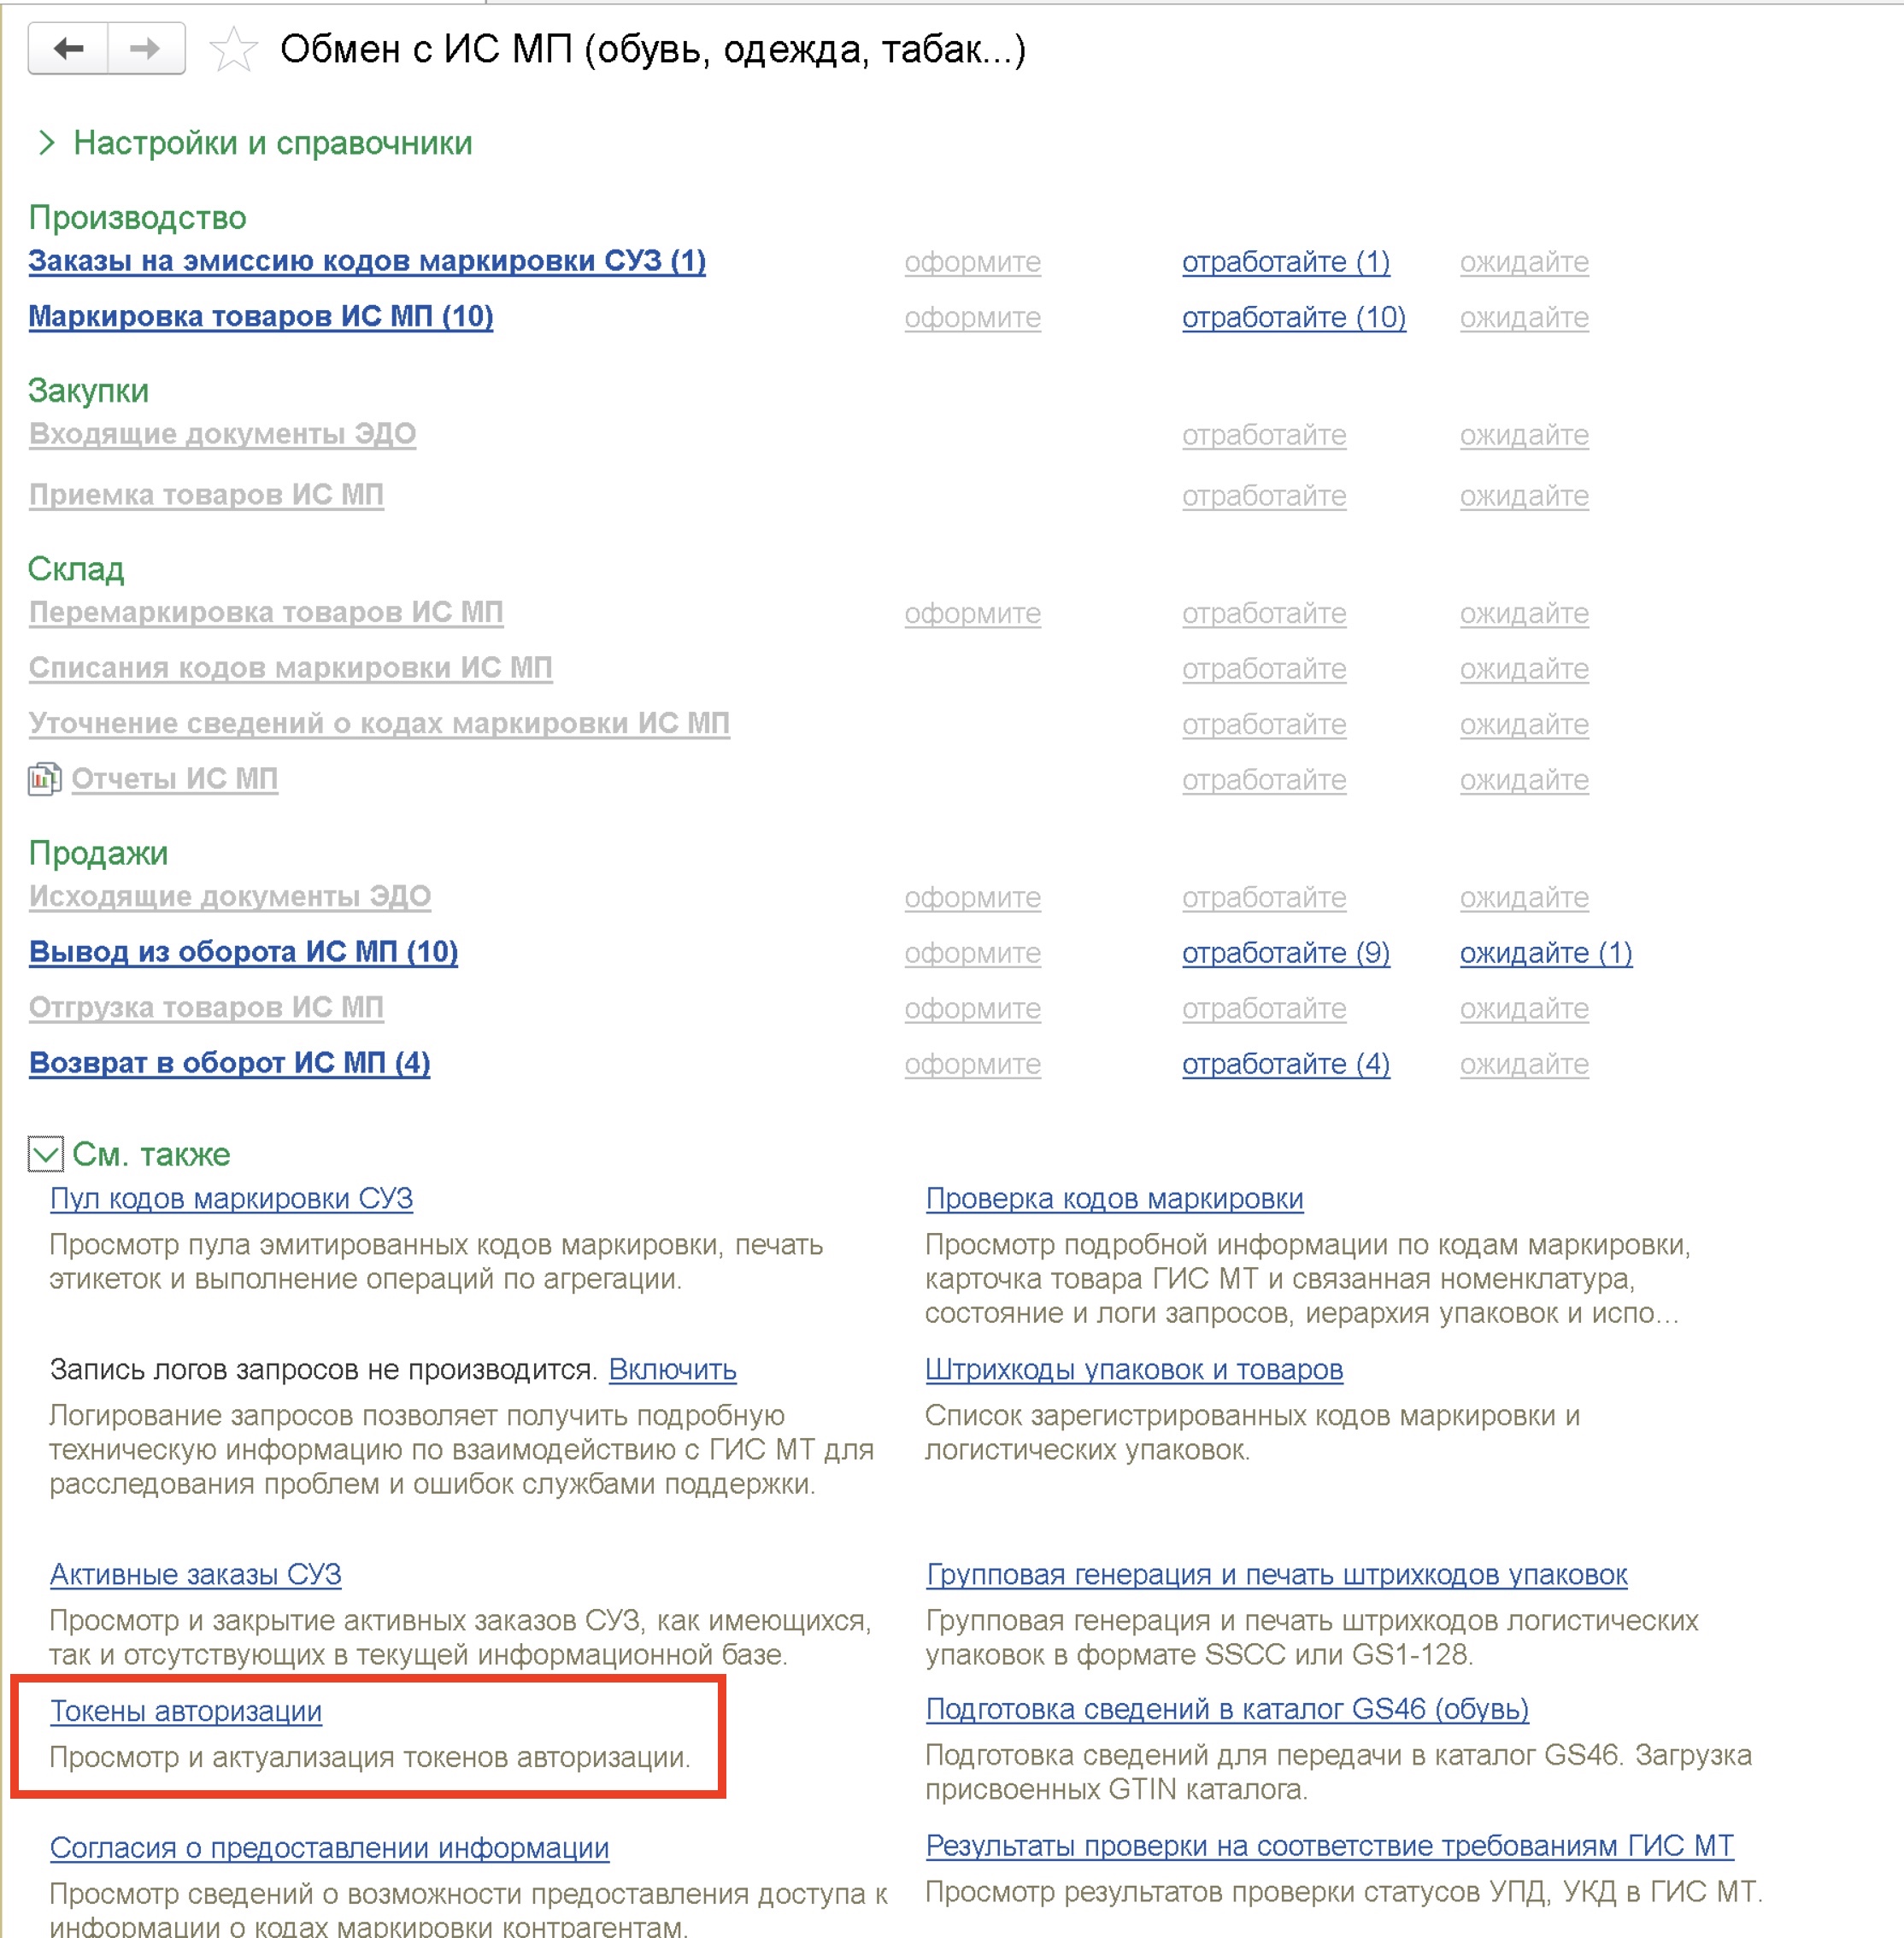Open Исходящие документы ЭДО
The width and height of the screenshot is (1904, 1938).
coord(230,897)
